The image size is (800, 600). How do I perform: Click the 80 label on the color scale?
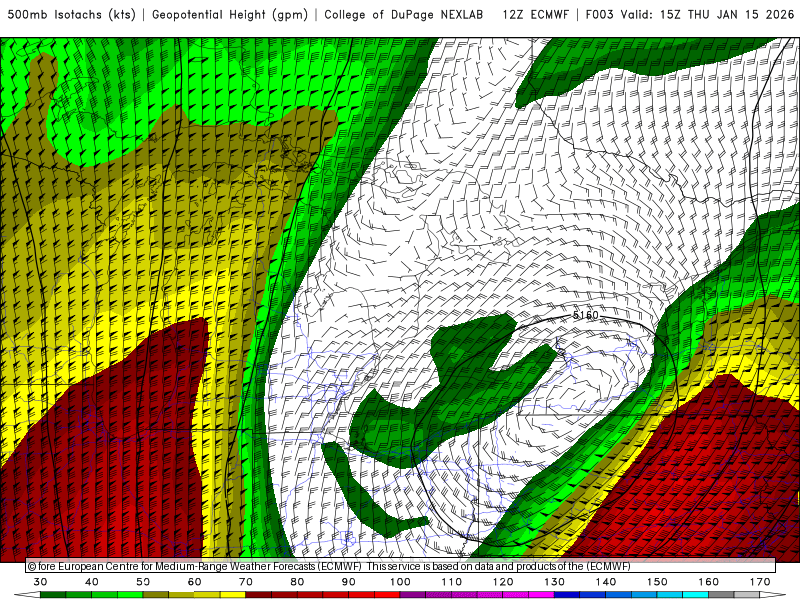tap(297, 582)
